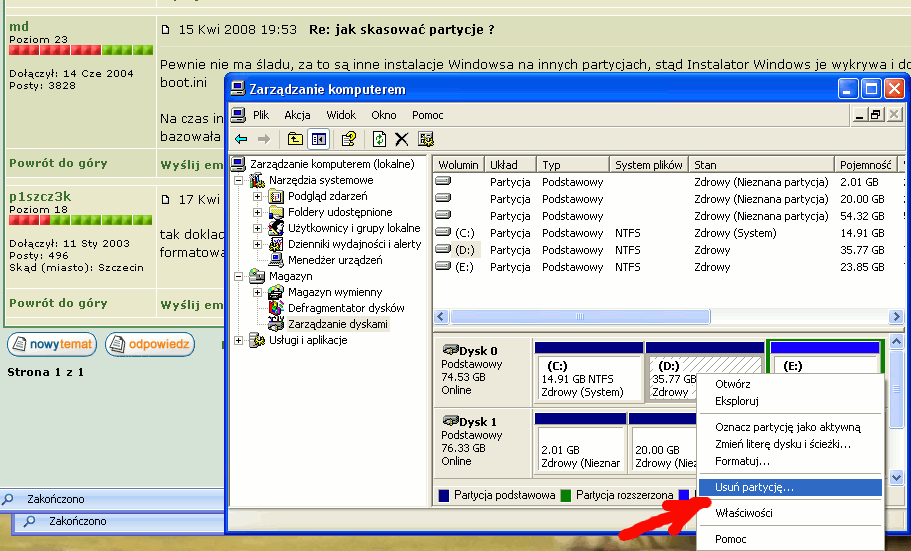
Task: Expand the Magazyn wymienny tree node
Action: tap(257, 292)
